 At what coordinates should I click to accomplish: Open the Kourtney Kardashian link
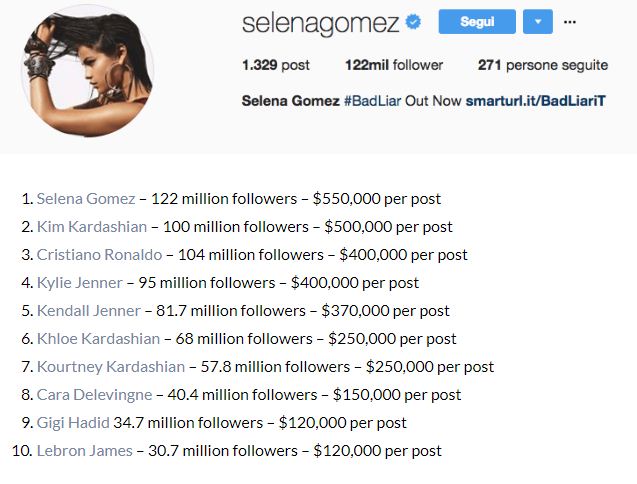click(x=111, y=367)
